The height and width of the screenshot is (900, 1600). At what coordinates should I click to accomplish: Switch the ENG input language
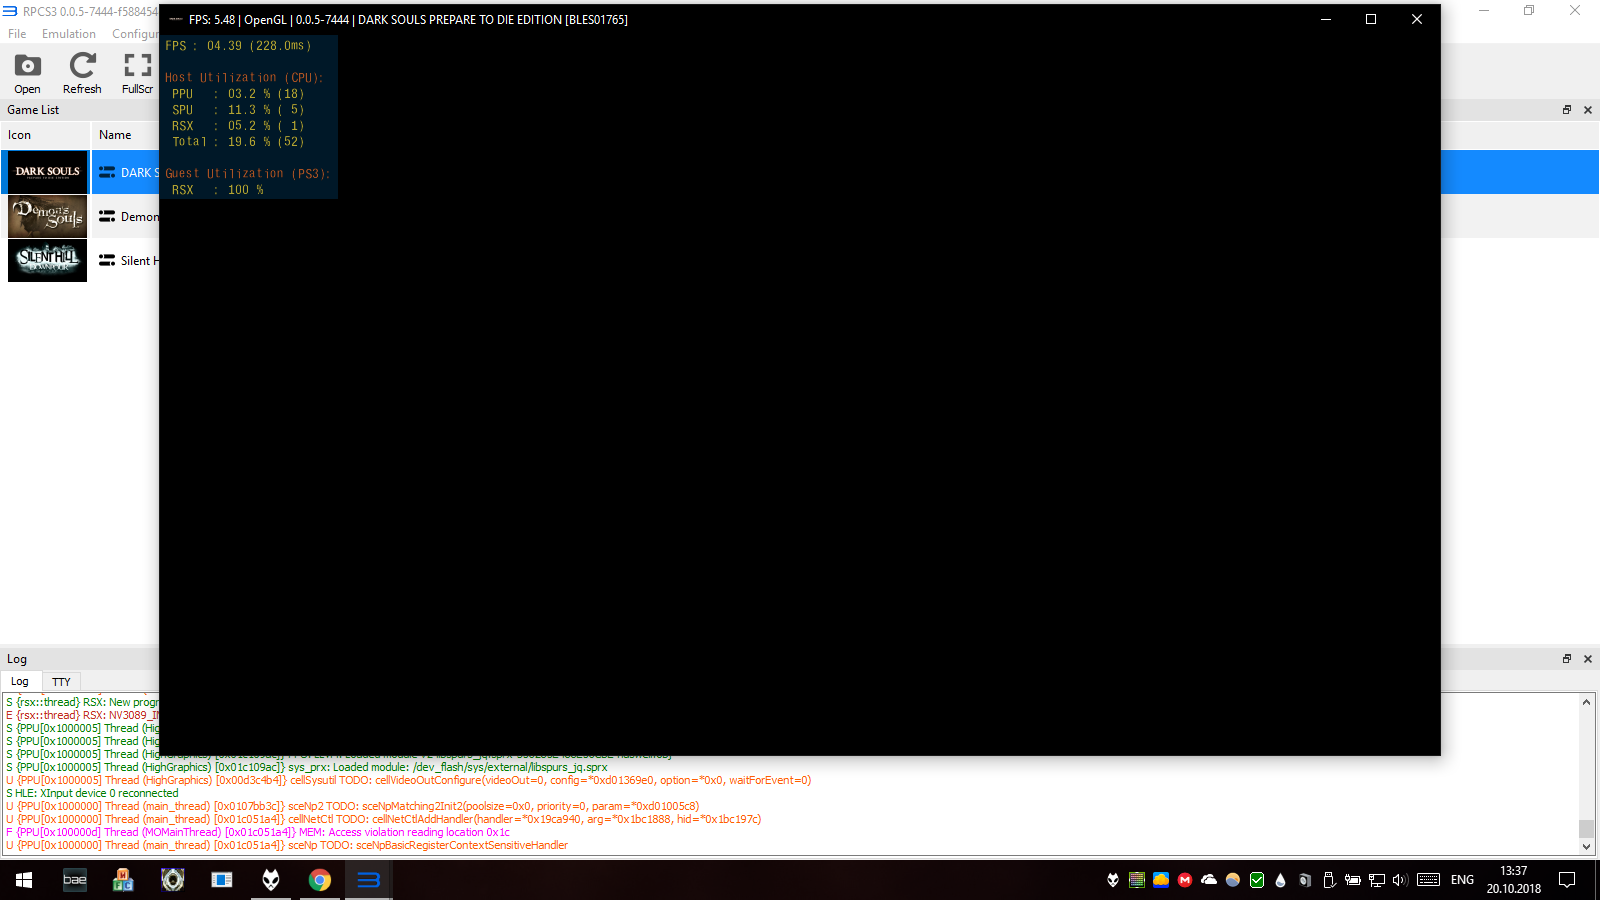pyautogui.click(x=1462, y=880)
